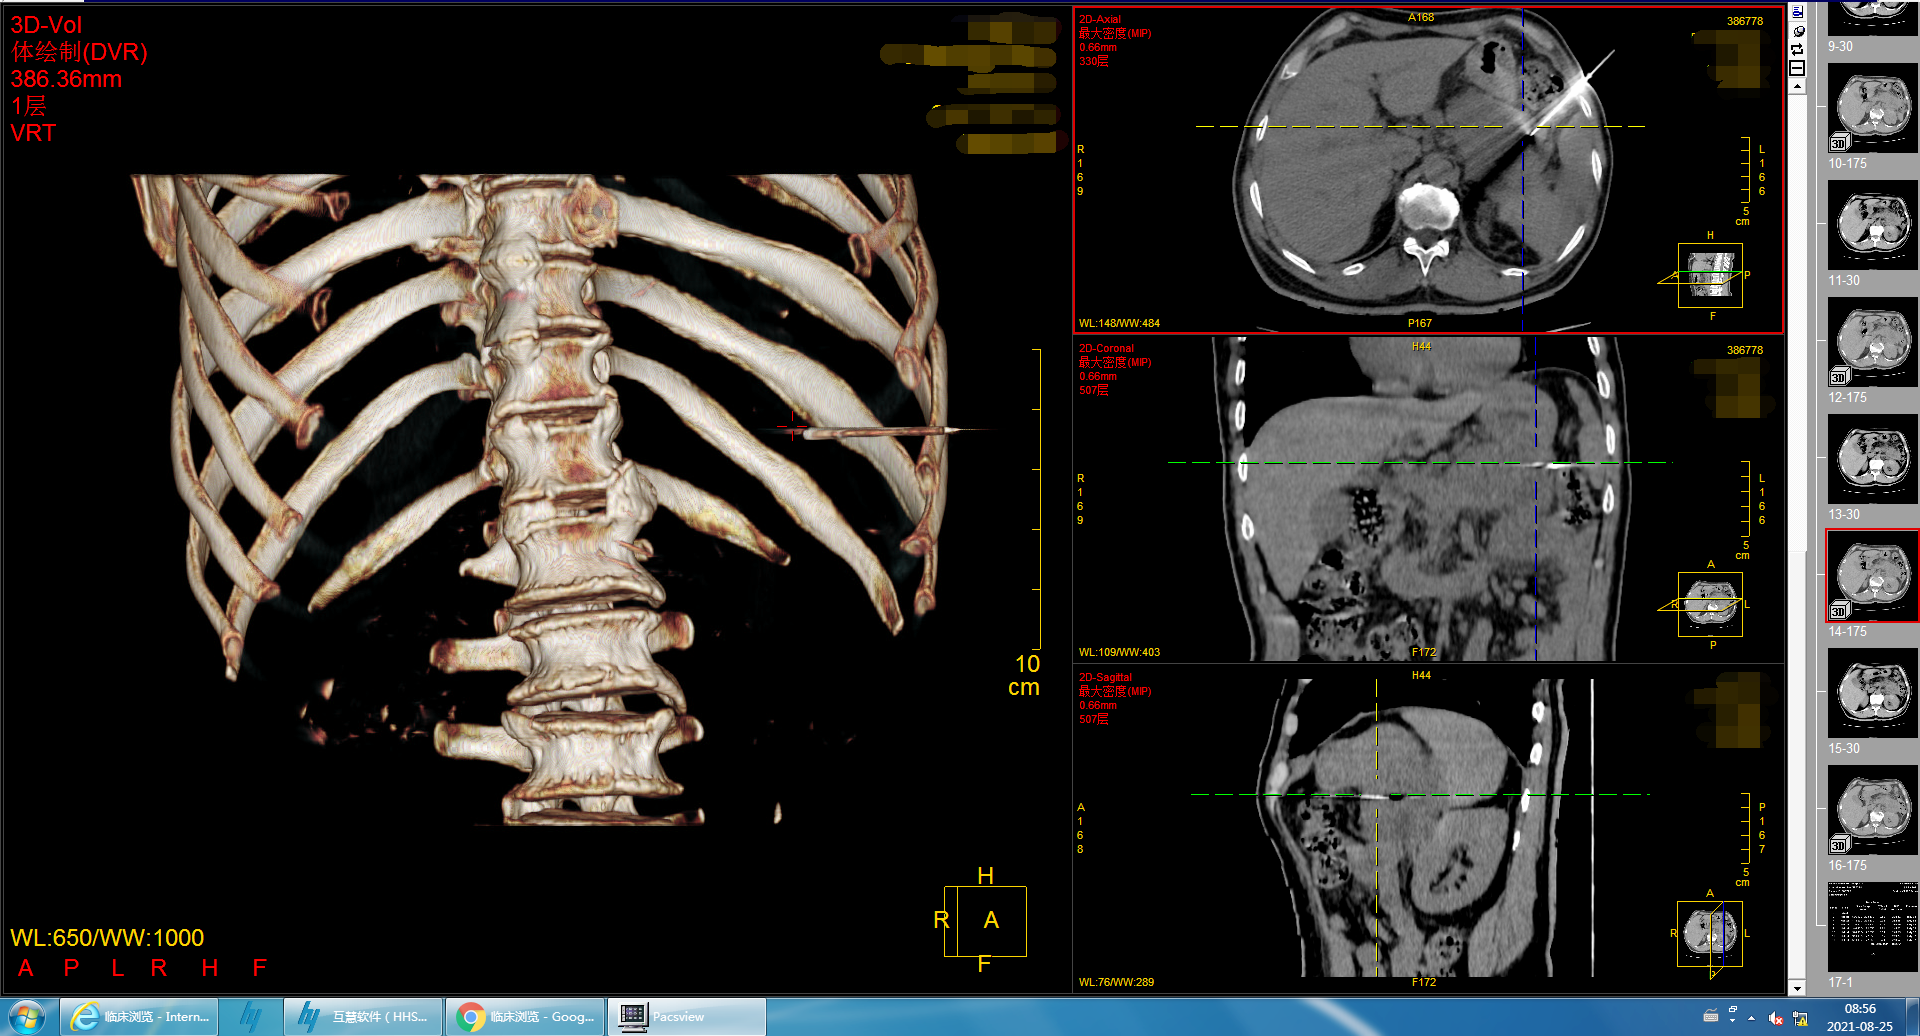Screen dimensions: 1920x1036
Task: Click the orientation cube in the coronal view
Action: [x=1710, y=604]
